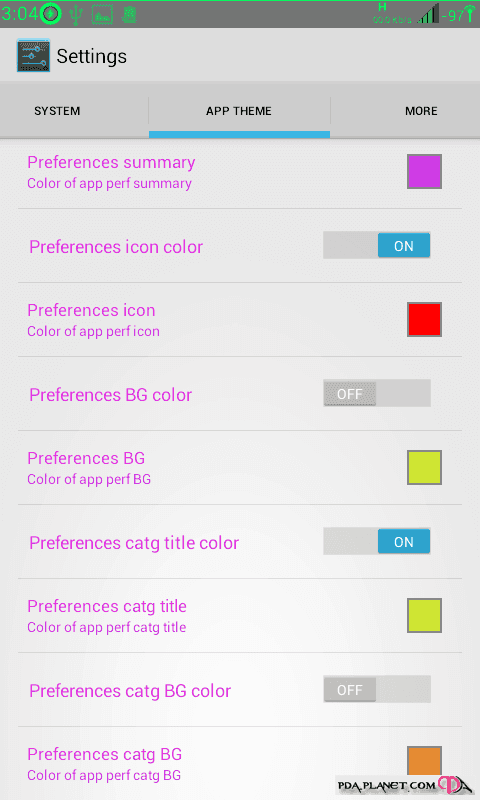Open the purple Preferences summary color swatch
This screenshot has width=480, height=800.
coord(424,171)
